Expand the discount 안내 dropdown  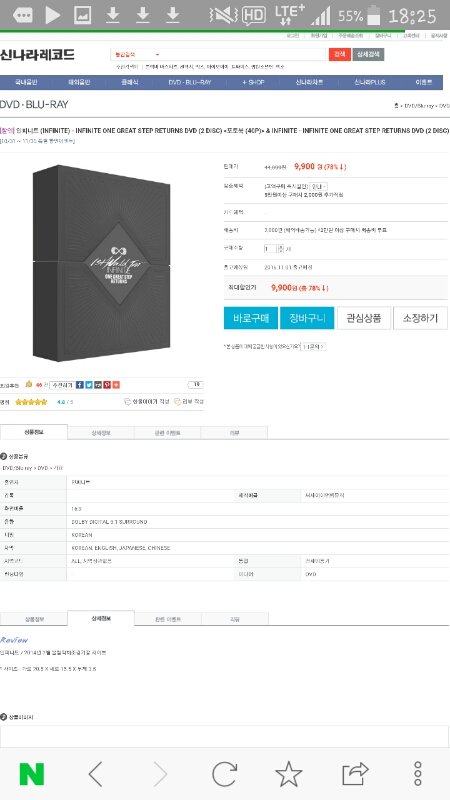319,187
